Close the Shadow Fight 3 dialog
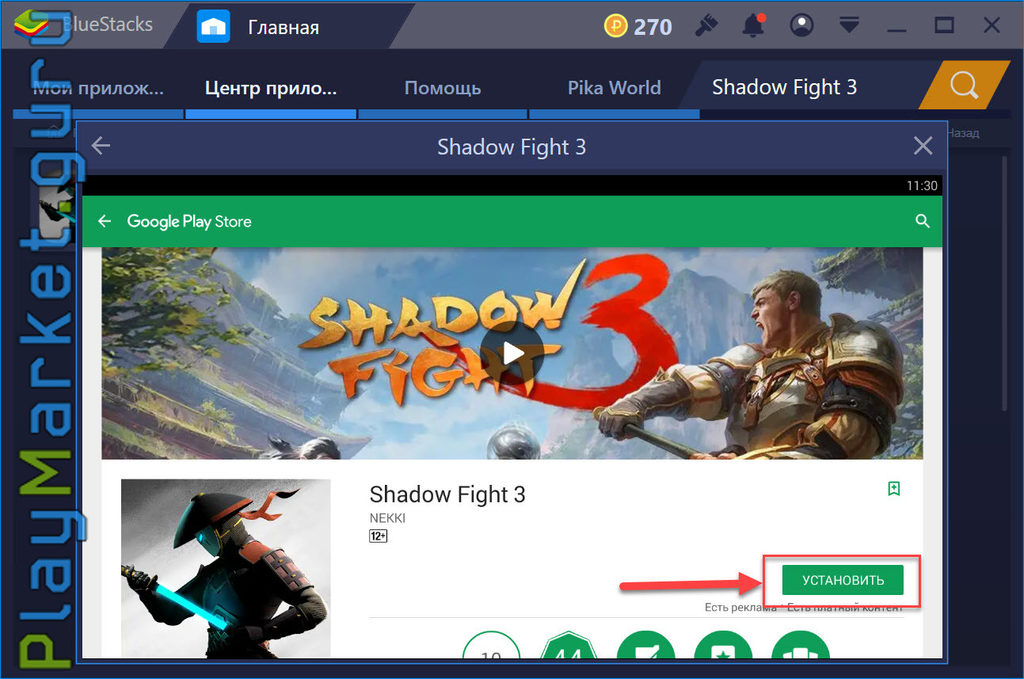The image size is (1024, 679). pos(923,146)
